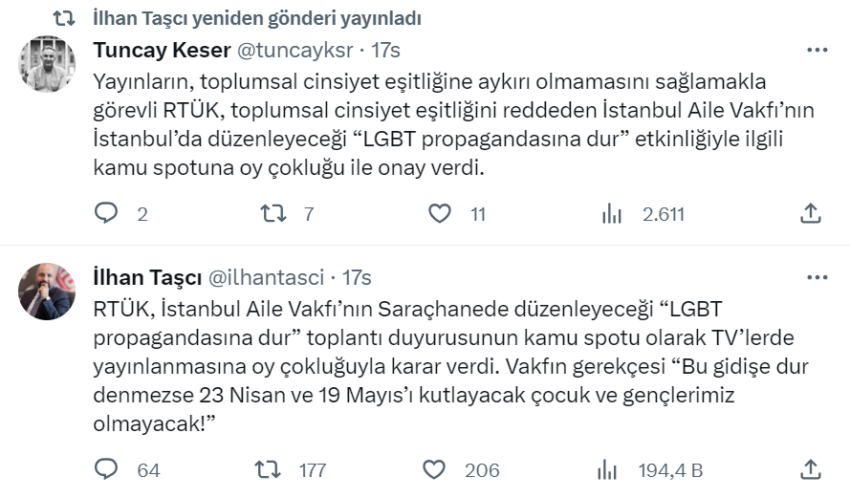Like Tuncay Keser's tweet

[x=440, y=213]
